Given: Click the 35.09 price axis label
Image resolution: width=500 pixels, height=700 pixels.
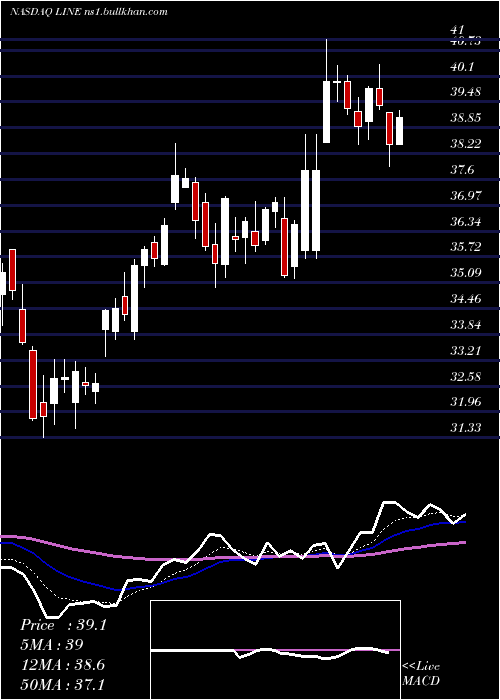Looking at the screenshot, I should coord(466,272).
